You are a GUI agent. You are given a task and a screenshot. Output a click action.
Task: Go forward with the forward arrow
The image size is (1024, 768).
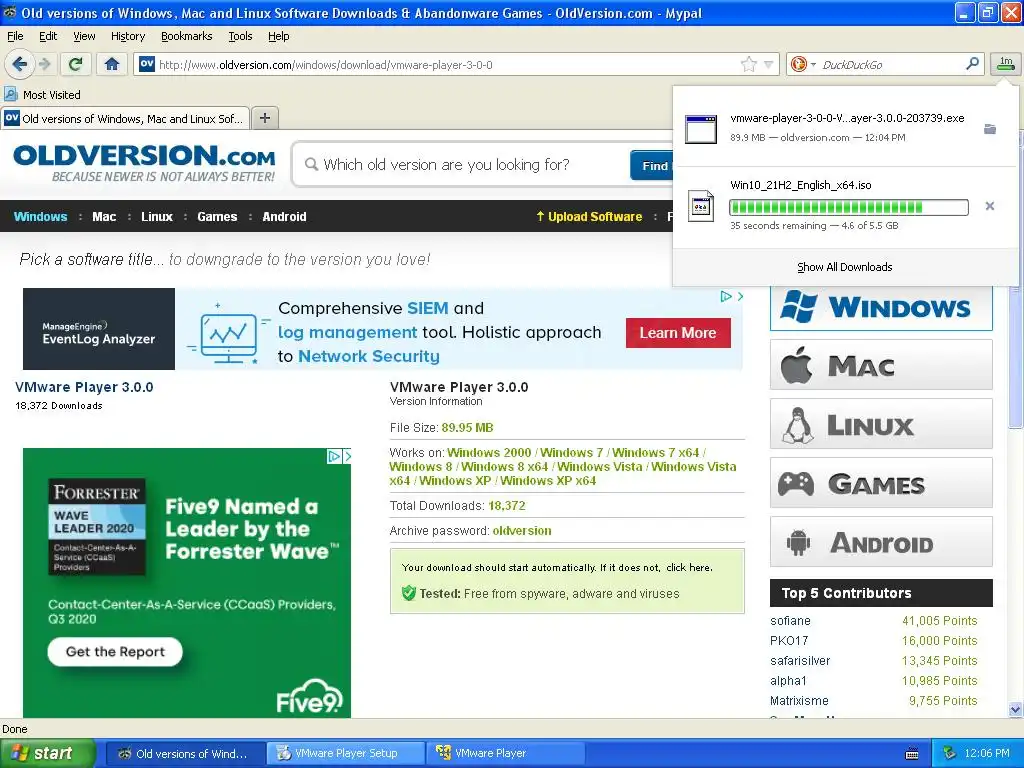(x=44, y=64)
